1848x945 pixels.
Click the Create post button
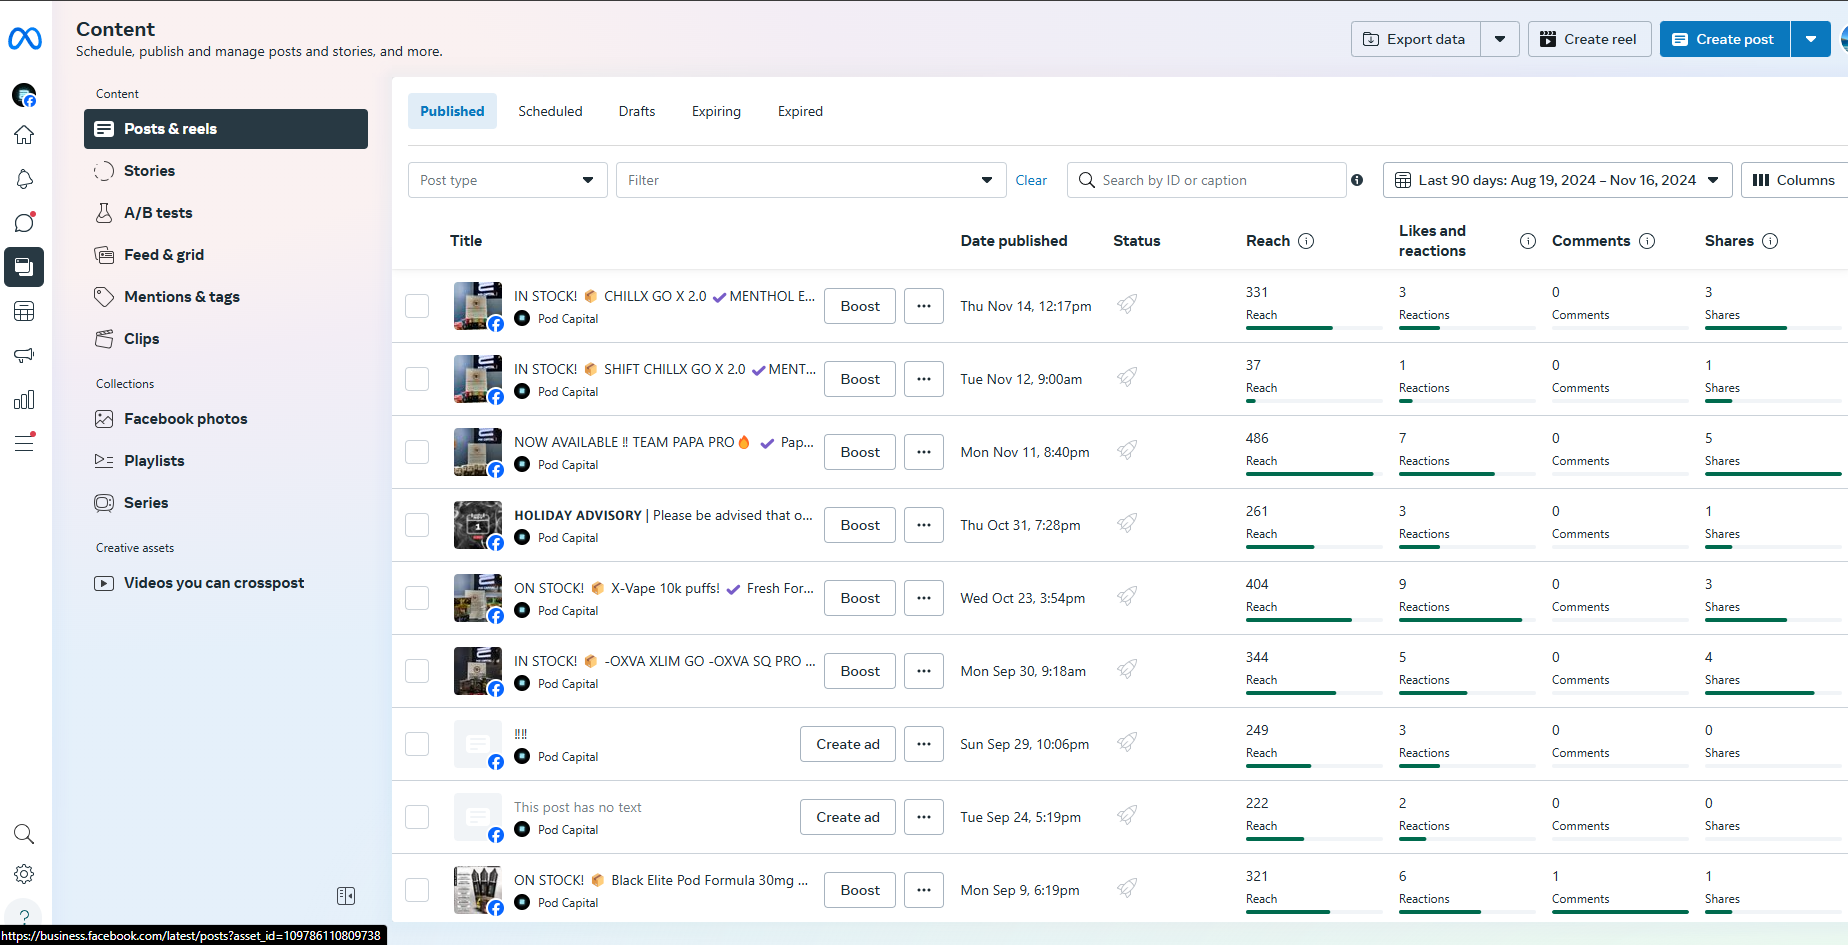[1725, 39]
